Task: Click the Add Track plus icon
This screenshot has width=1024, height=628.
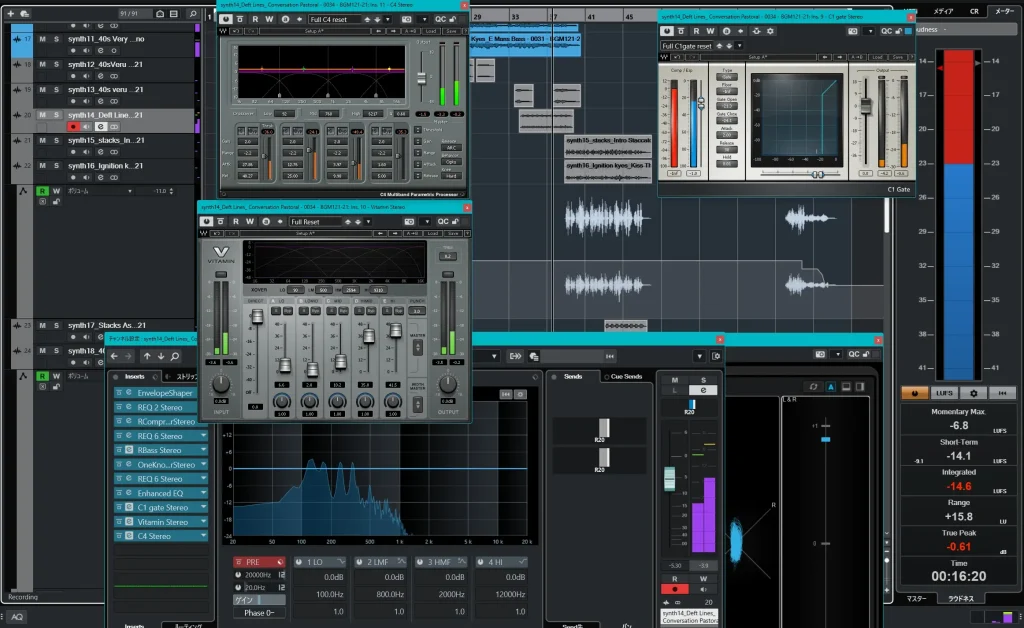Action: (x=10, y=12)
